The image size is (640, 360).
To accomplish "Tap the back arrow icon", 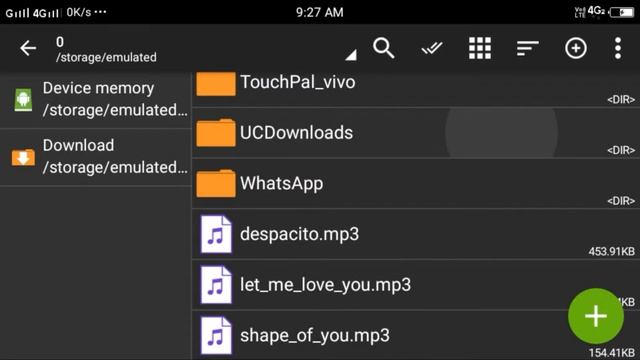I will point(28,48).
